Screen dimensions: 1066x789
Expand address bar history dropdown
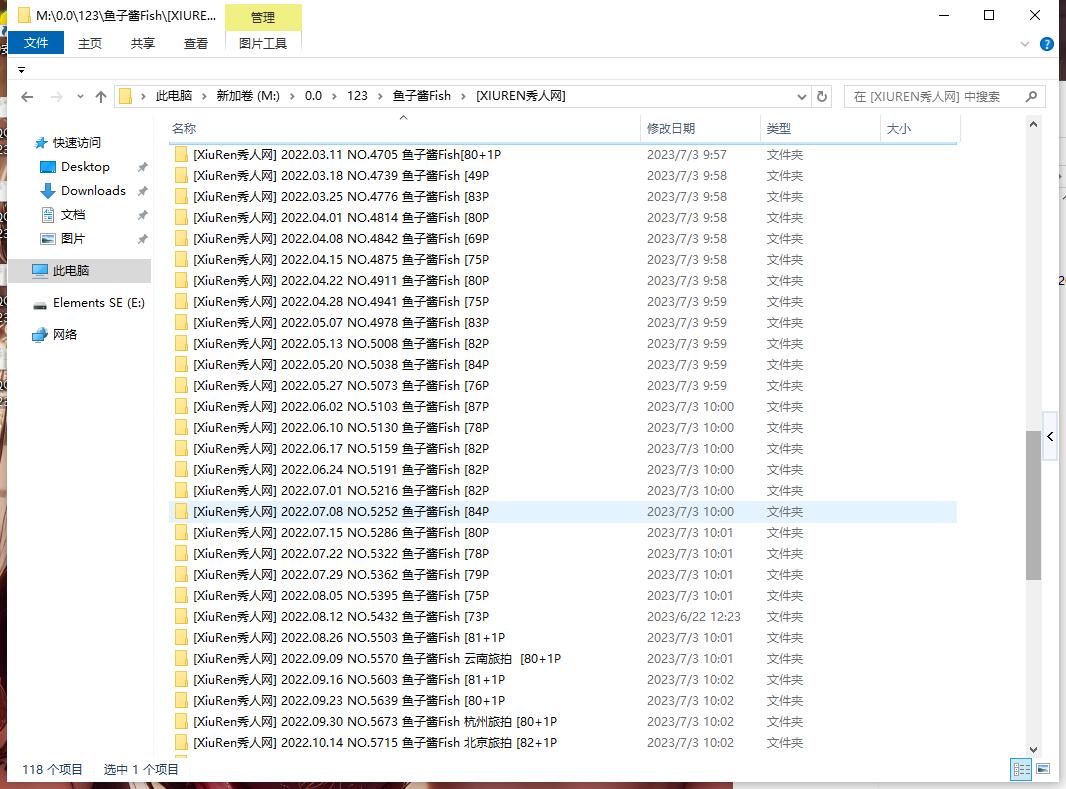(802, 97)
